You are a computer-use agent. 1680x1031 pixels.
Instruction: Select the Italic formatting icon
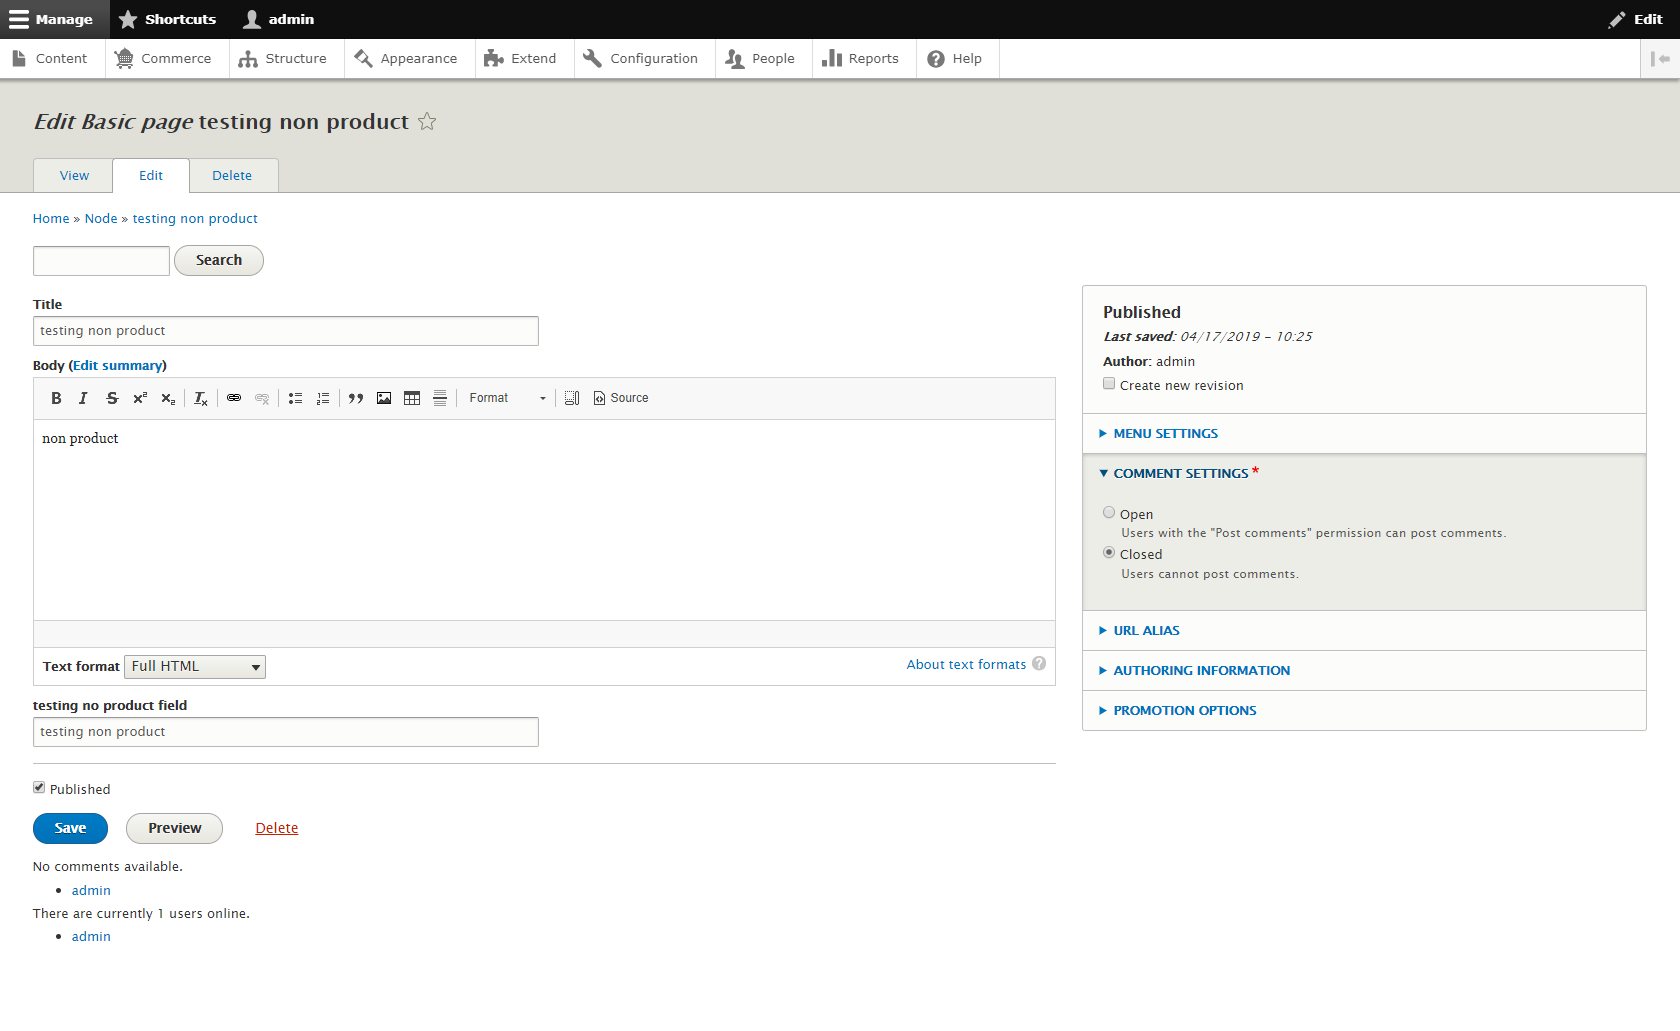(x=84, y=398)
